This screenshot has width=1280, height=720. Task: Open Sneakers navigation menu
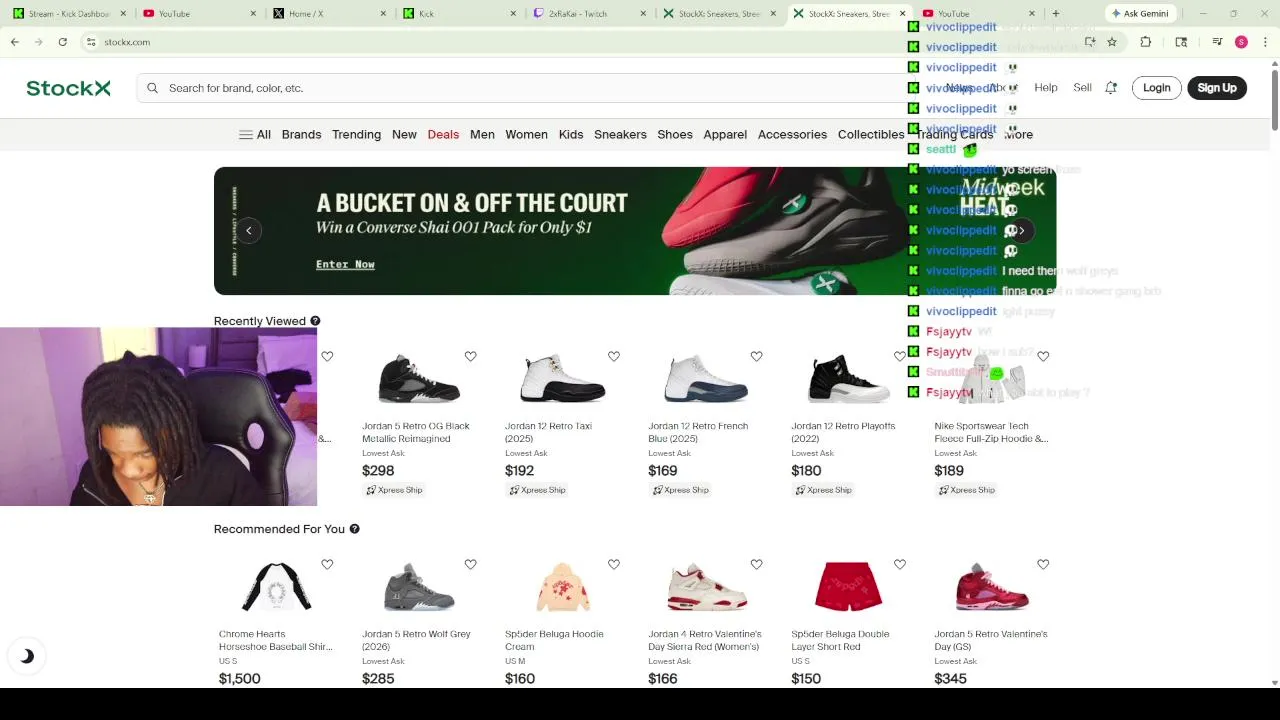click(x=620, y=134)
